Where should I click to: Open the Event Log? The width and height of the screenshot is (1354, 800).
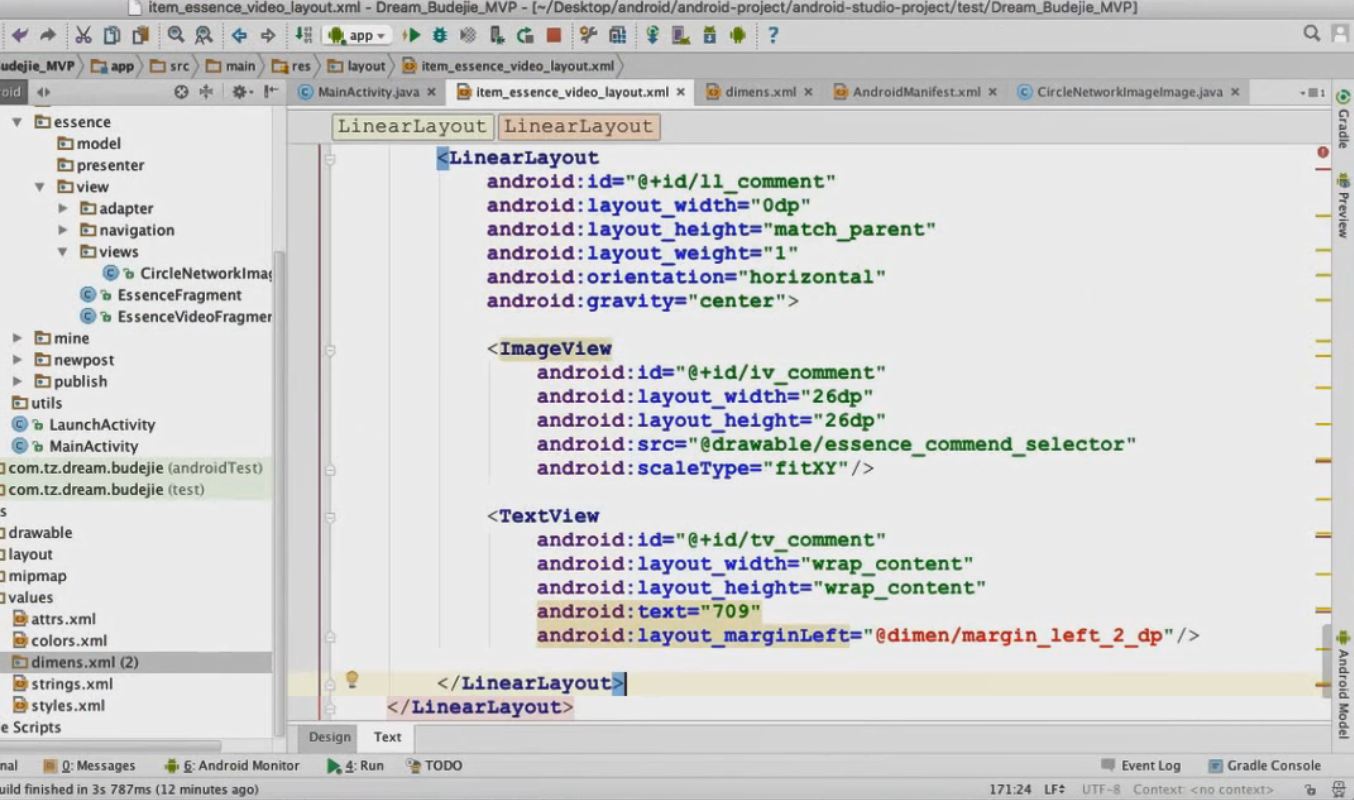(x=1140, y=766)
